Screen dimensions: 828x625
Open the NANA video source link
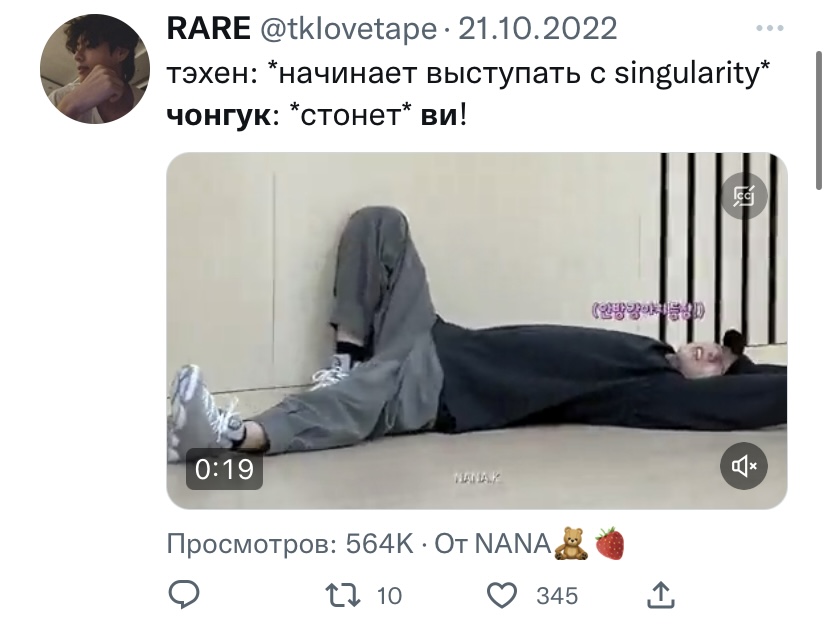(550, 544)
